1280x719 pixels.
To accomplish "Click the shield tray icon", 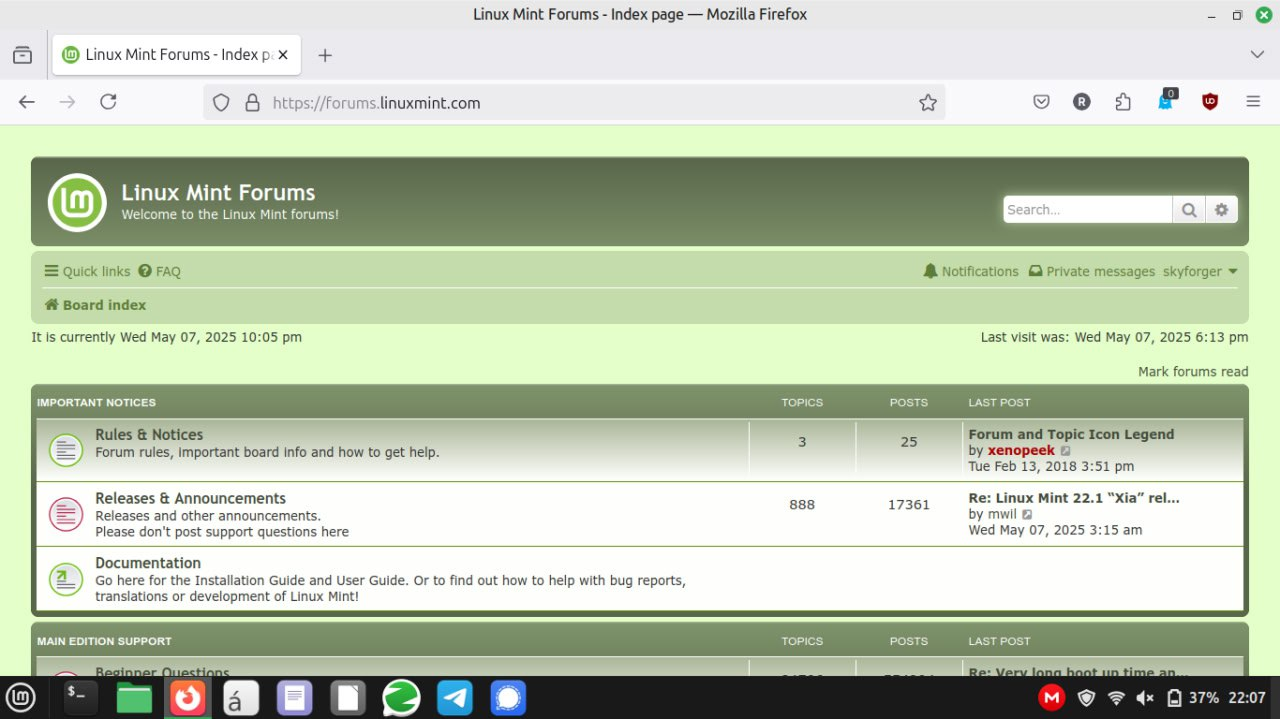I will click(x=1086, y=697).
